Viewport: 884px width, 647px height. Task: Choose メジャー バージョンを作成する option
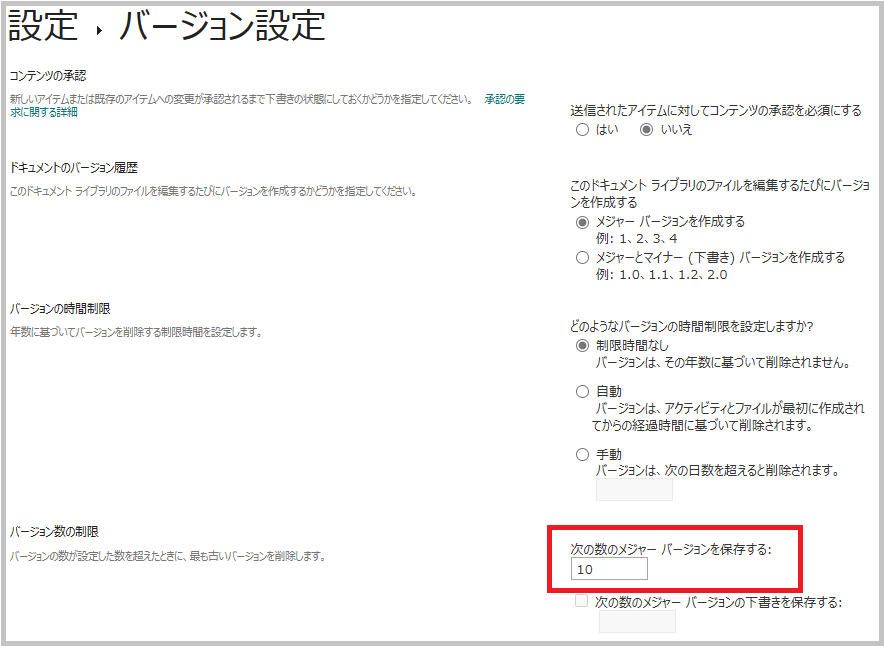(x=582, y=222)
